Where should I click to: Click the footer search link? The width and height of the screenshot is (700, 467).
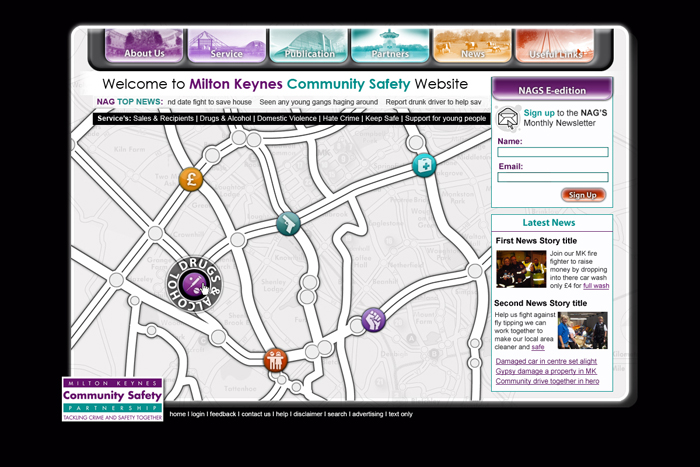click(337, 414)
